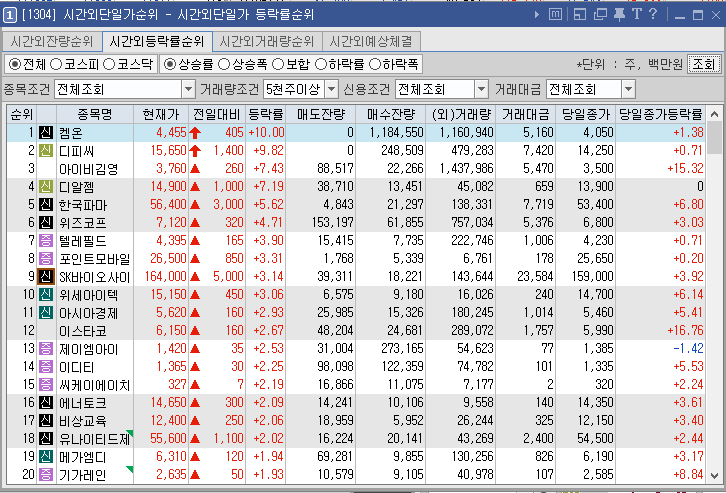Click the question mark help icon

point(653,14)
